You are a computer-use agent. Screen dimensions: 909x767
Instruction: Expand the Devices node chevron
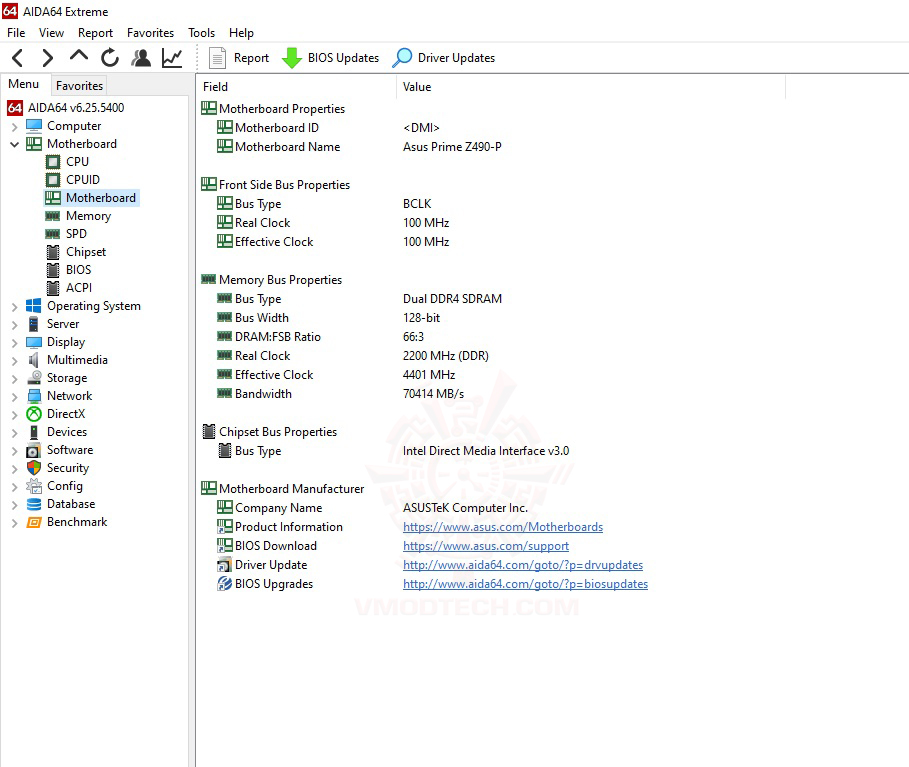pos(14,432)
